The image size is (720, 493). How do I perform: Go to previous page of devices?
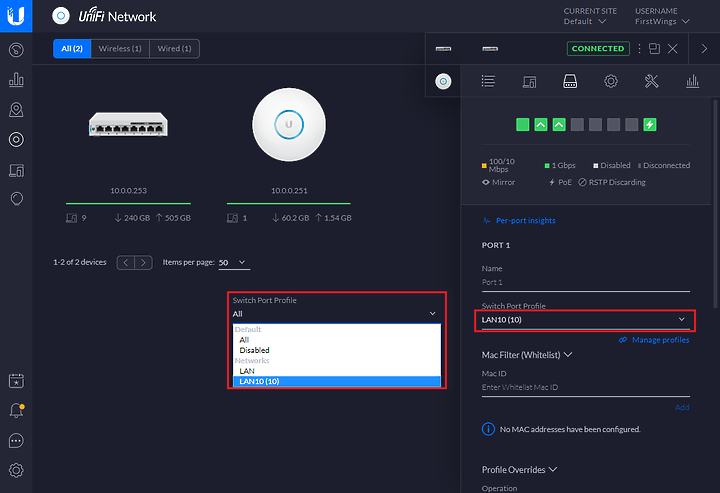click(126, 263)
